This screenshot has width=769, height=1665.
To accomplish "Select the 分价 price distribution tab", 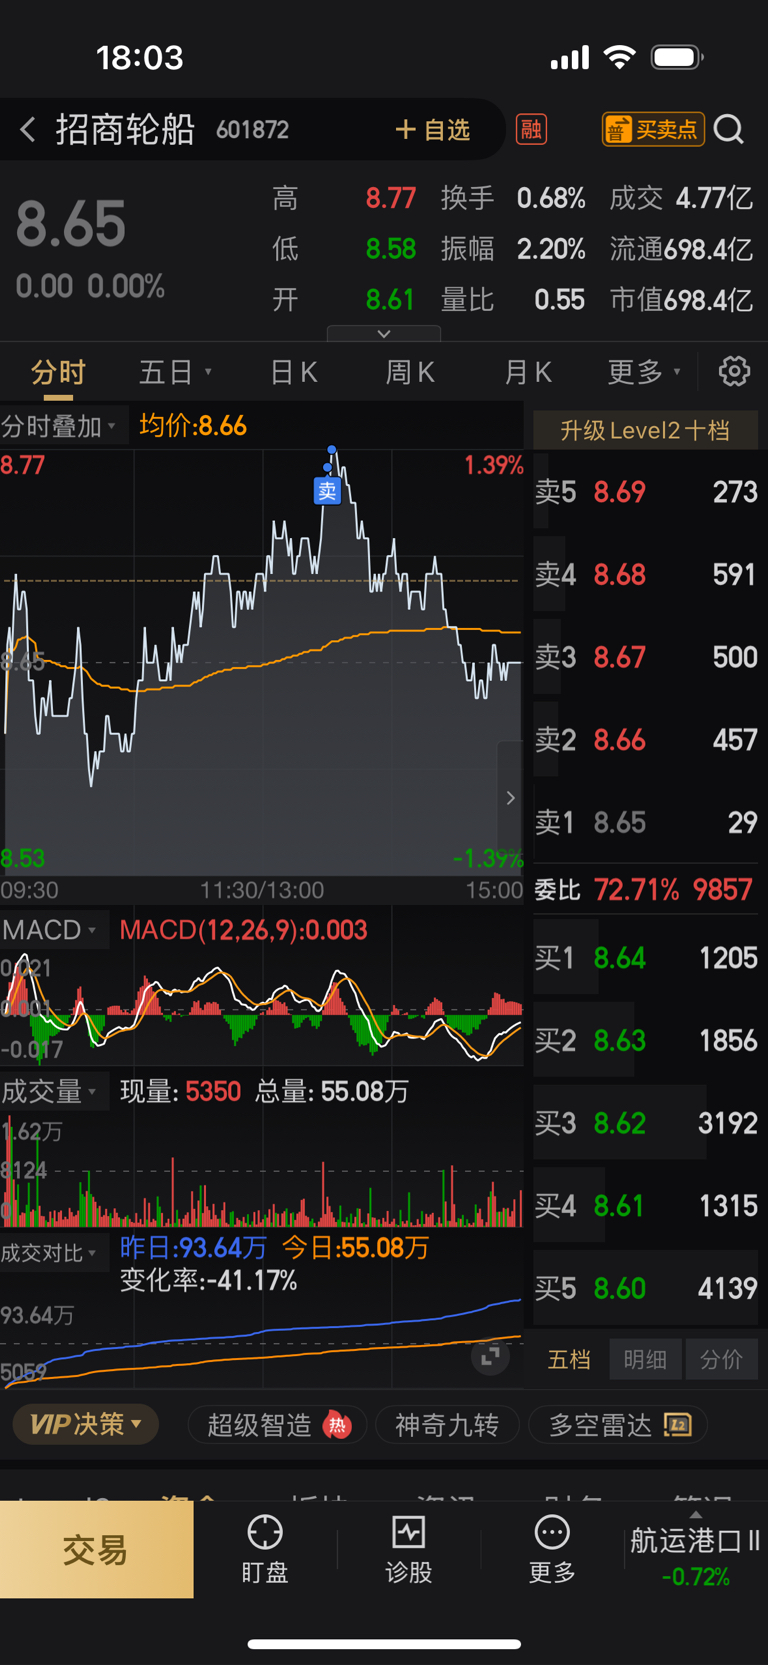I will coord(721,1359).
